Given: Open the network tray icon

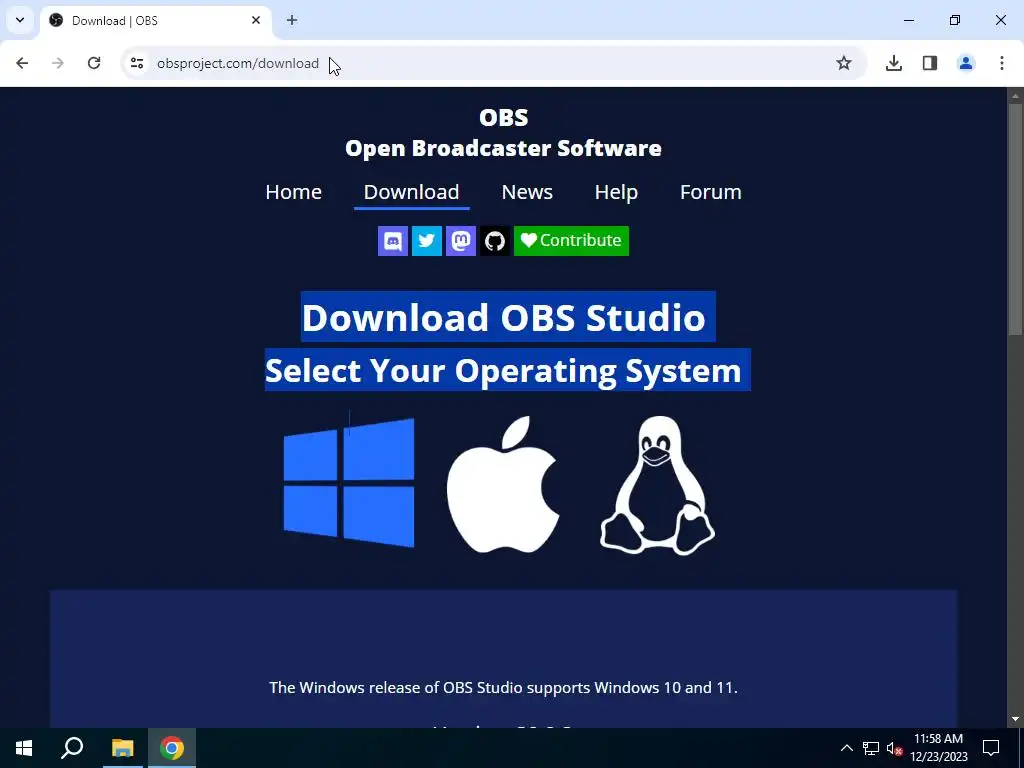Looking at the screenshot, I should pyautogui.click(x=871, y=748).
